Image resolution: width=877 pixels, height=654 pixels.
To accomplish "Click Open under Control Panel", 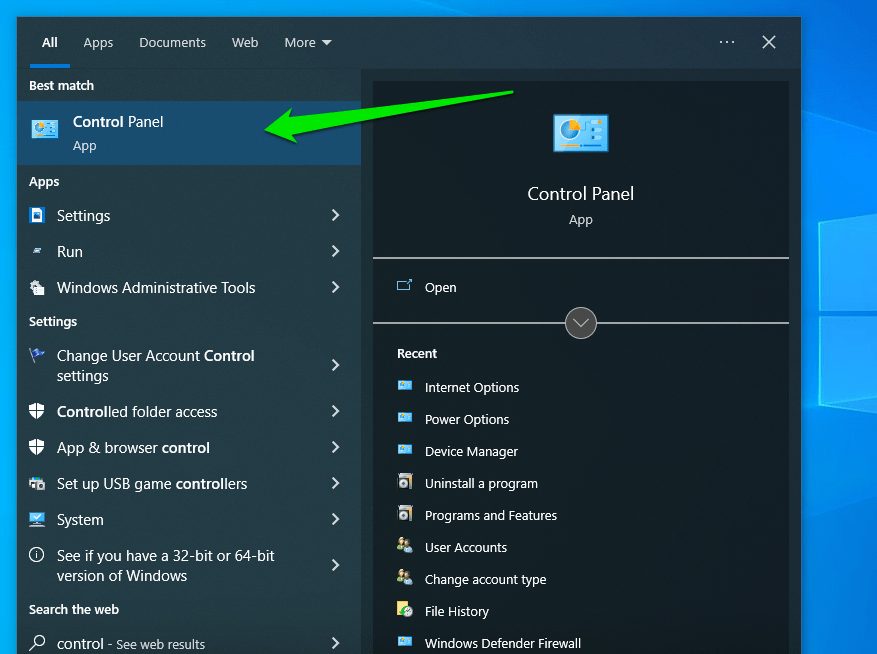I will 440,287.
